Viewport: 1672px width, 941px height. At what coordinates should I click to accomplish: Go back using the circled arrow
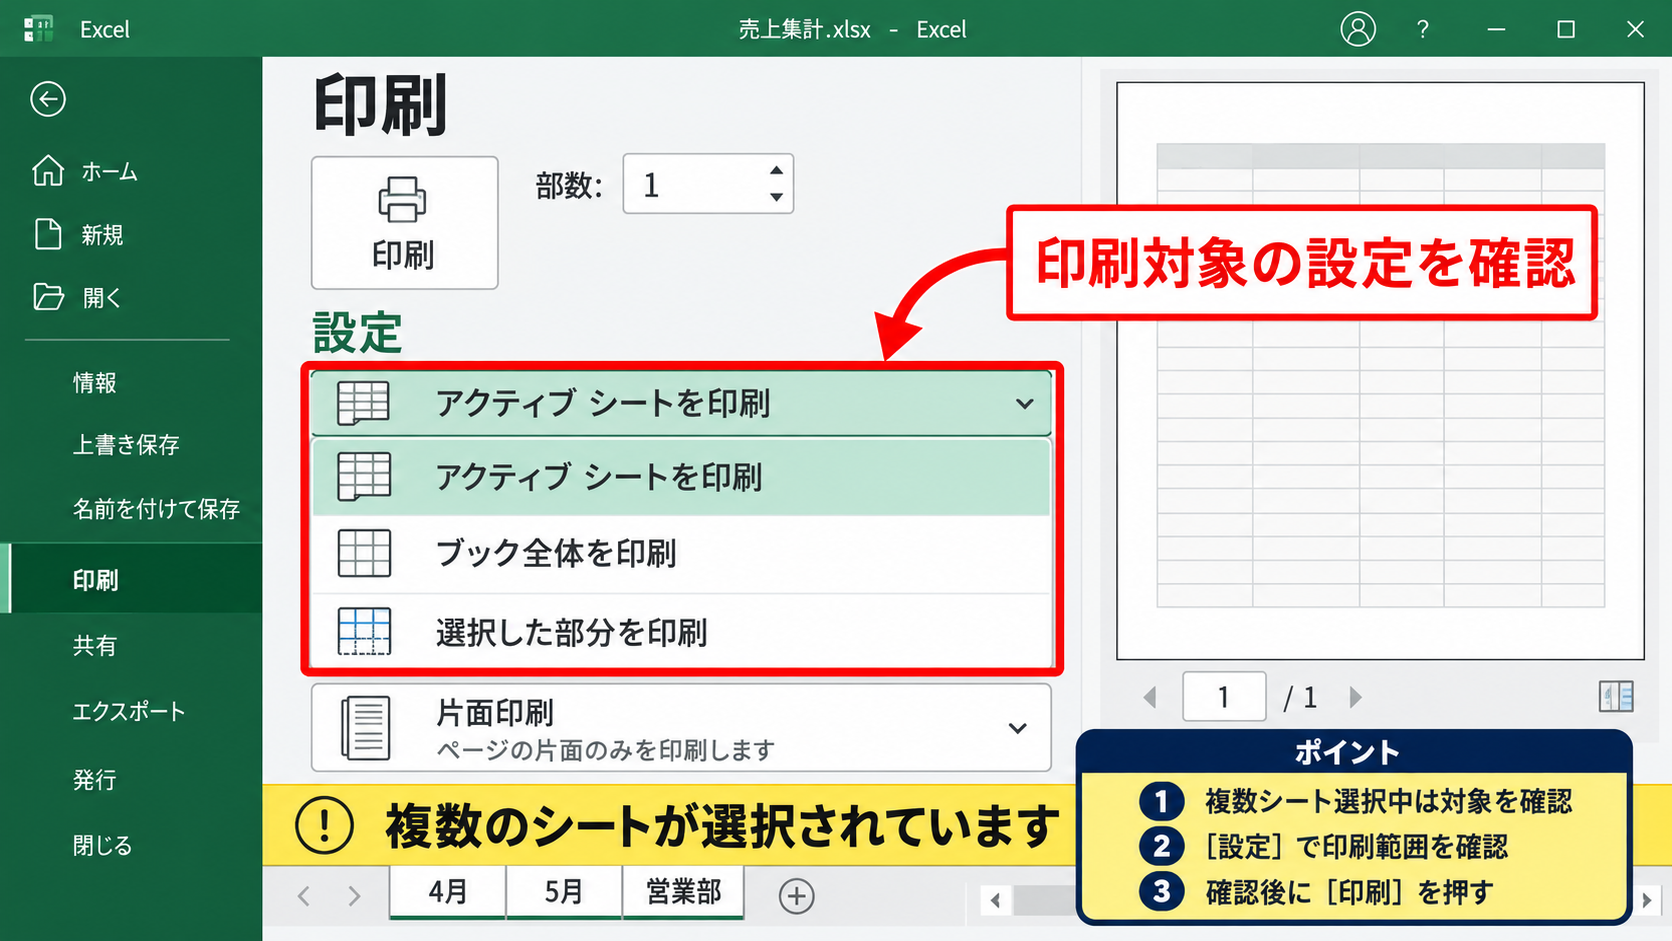point(48,99)
